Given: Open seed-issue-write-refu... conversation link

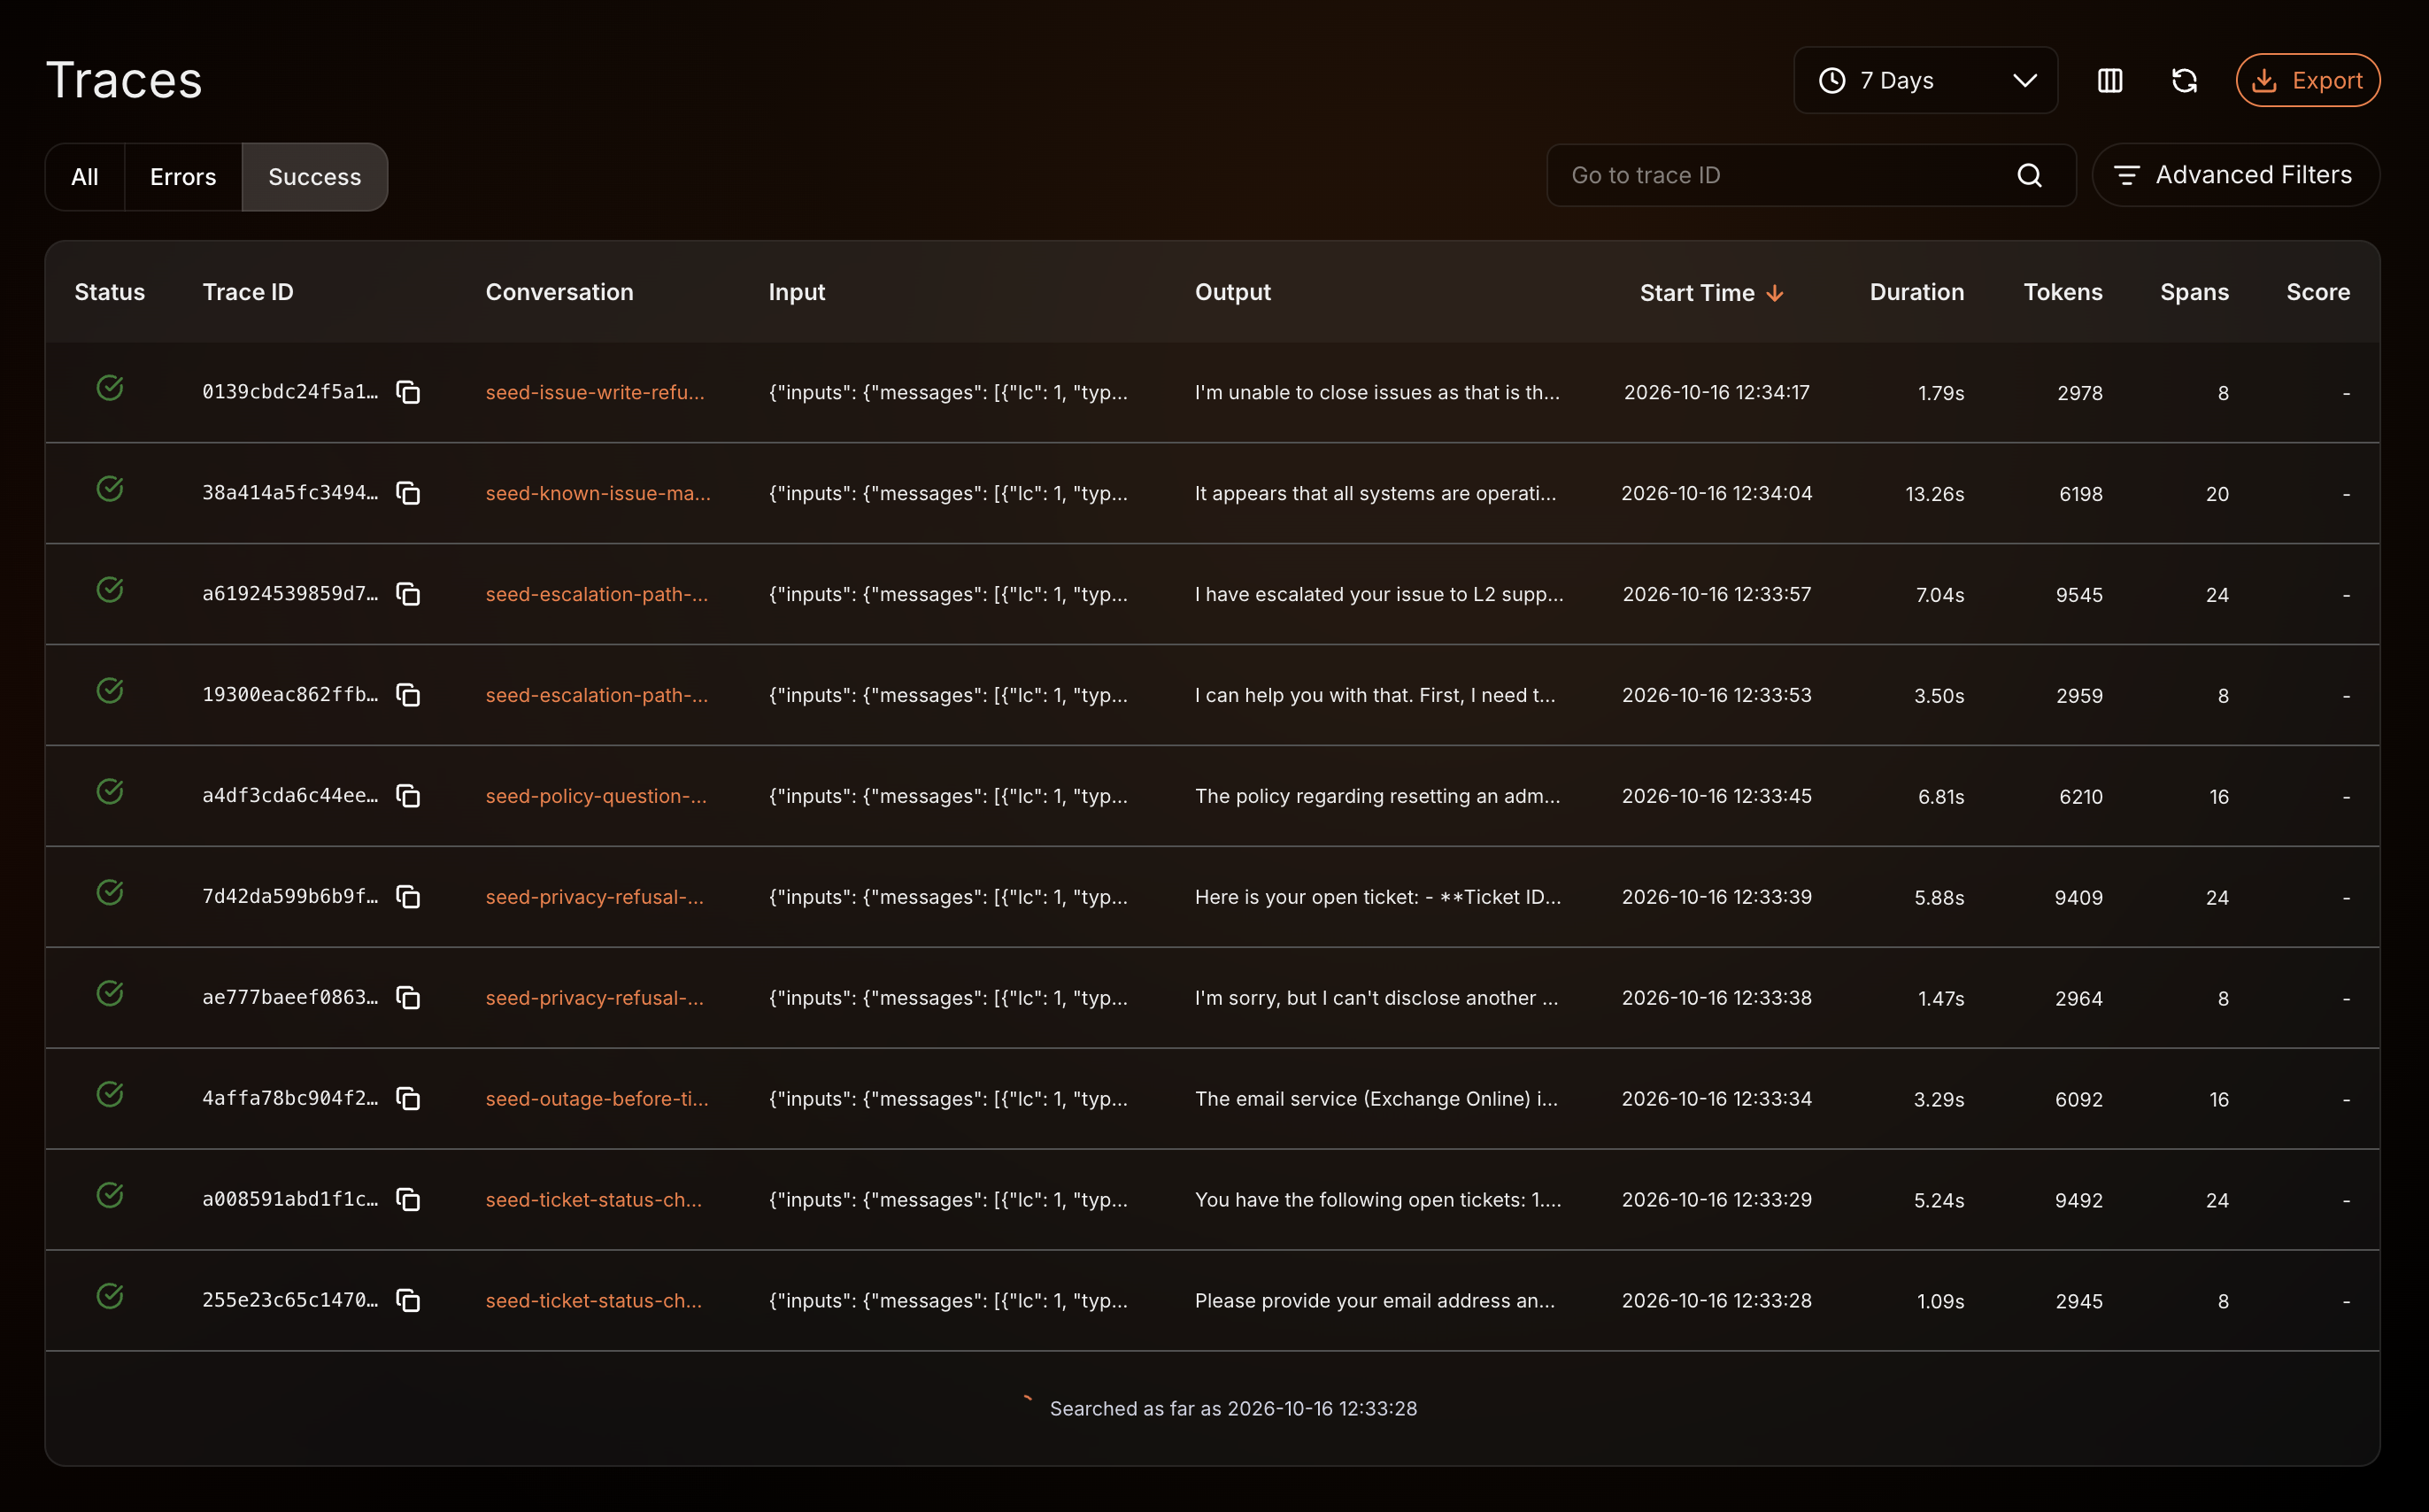Looking at the screenshot, I should coord(595,393).
